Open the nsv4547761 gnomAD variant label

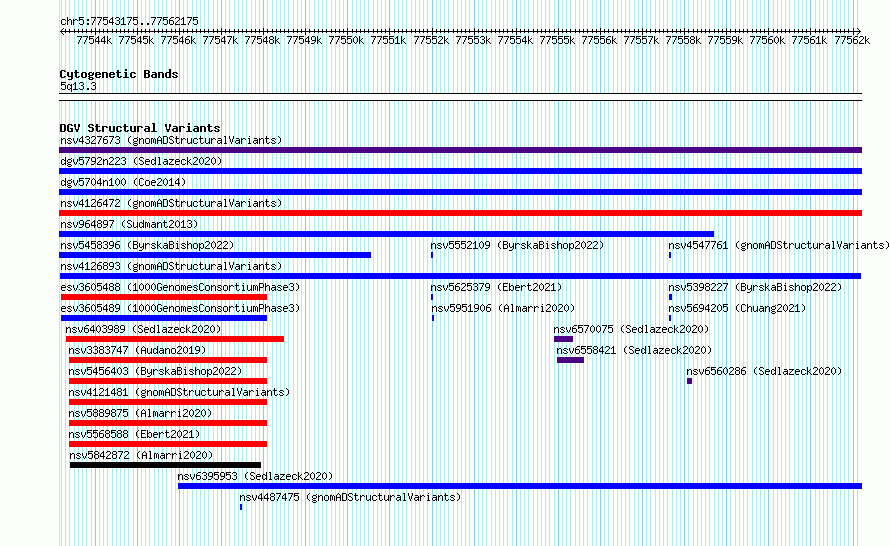[779, 245]
